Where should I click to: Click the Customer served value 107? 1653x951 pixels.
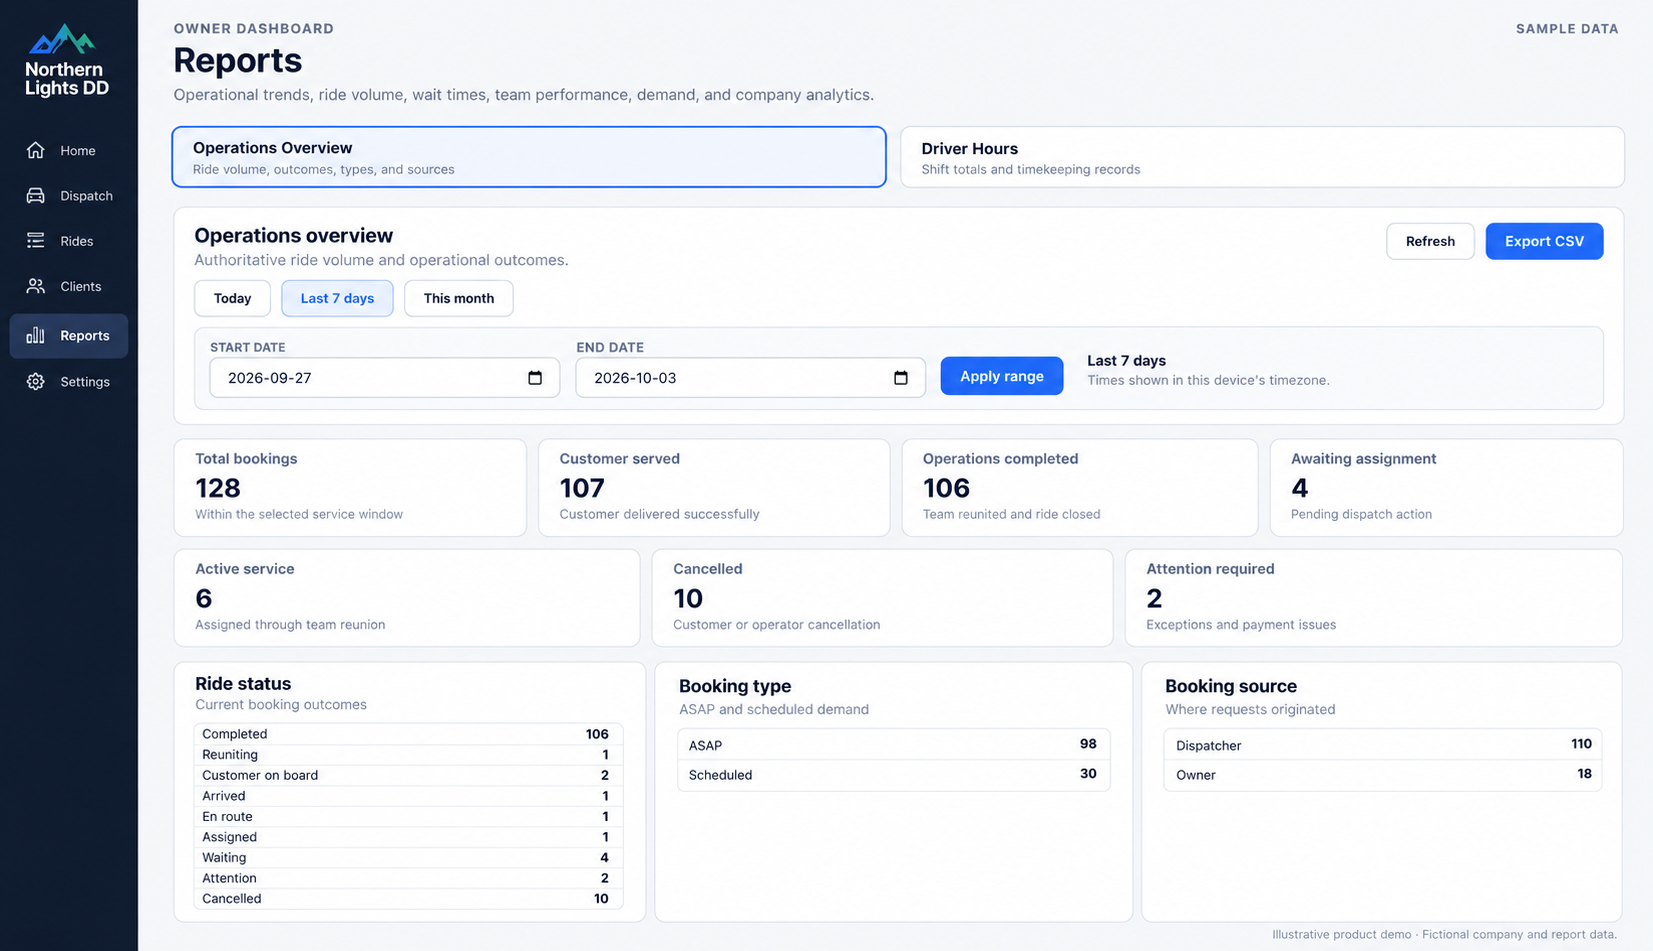coord(582,488)
